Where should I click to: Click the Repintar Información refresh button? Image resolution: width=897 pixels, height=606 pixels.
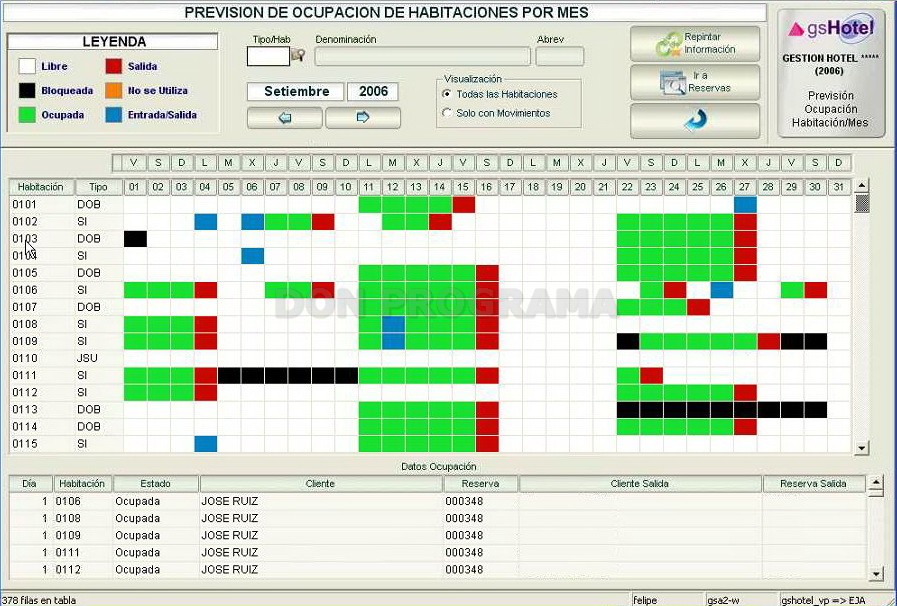695,43
